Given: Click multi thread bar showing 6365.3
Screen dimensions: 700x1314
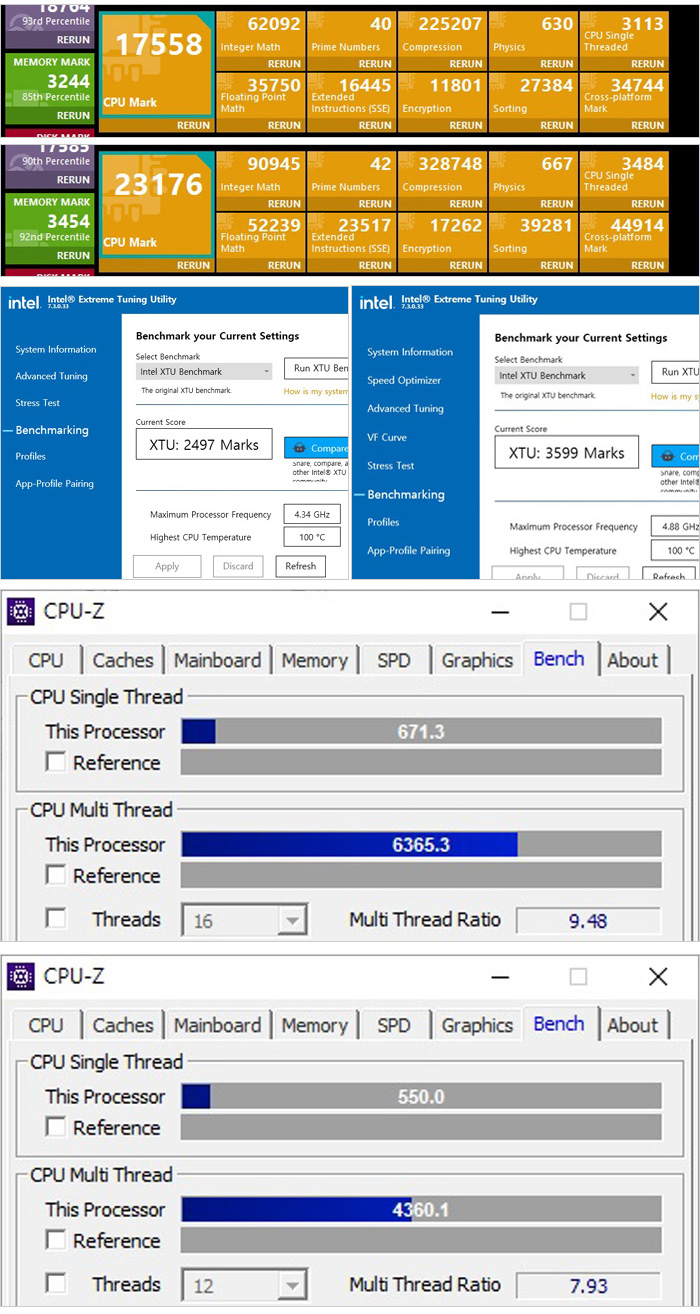Looking at the screenshot, I should click(420, 845).
